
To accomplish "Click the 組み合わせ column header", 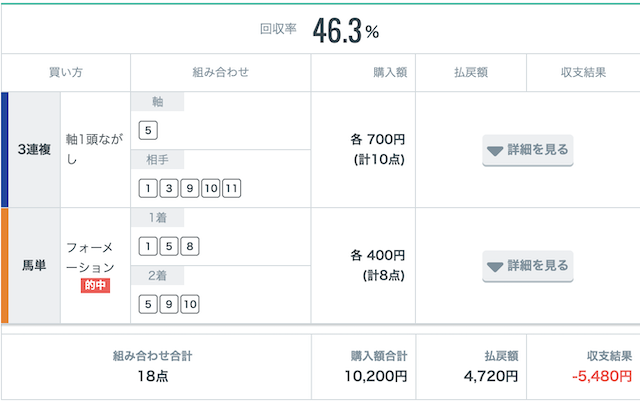I will (x=220, y=72).
